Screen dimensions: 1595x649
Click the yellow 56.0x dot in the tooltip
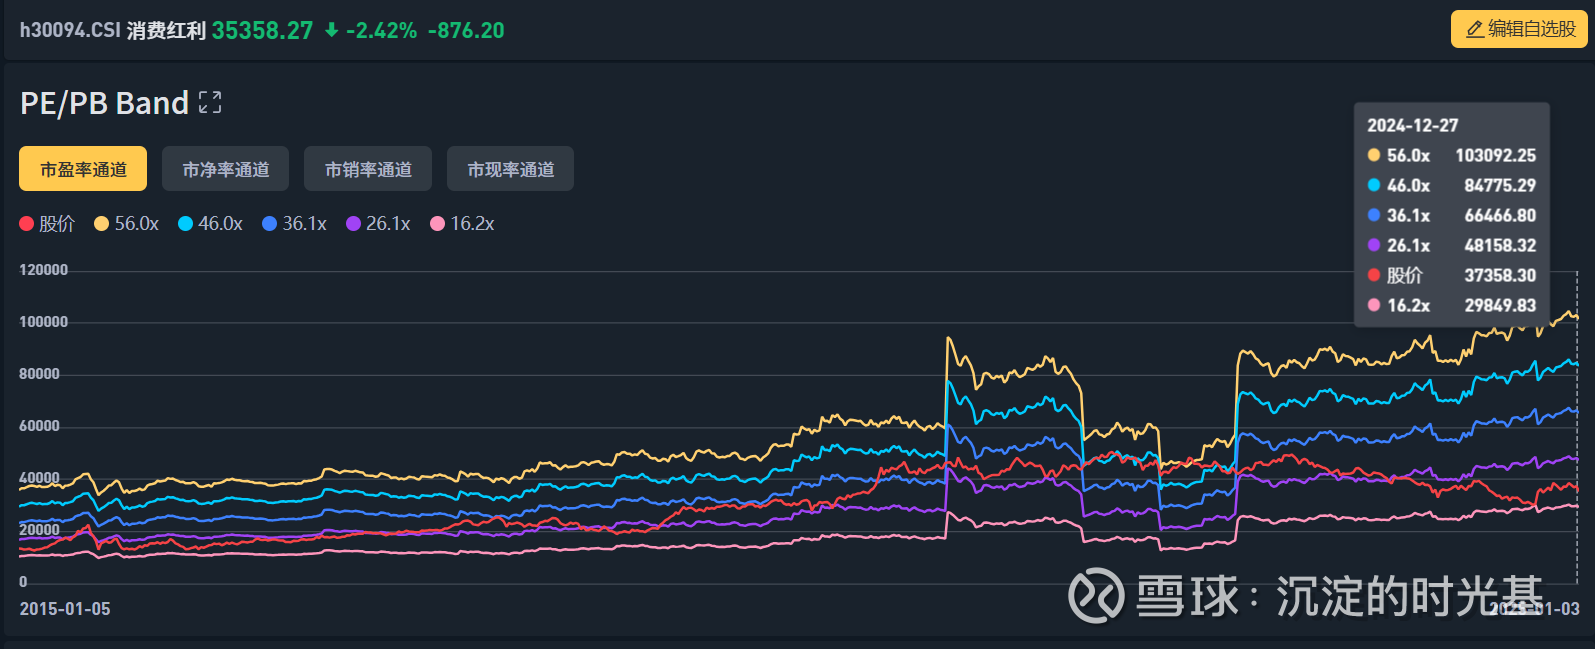pos(1374,155)
